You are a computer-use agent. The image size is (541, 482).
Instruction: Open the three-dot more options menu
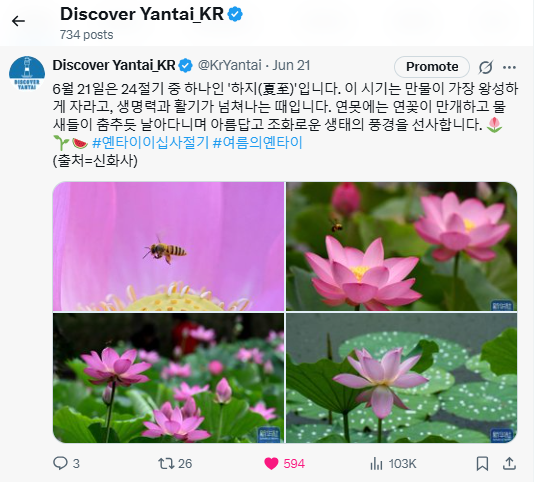pyautogui.click(x=509, y=67)
